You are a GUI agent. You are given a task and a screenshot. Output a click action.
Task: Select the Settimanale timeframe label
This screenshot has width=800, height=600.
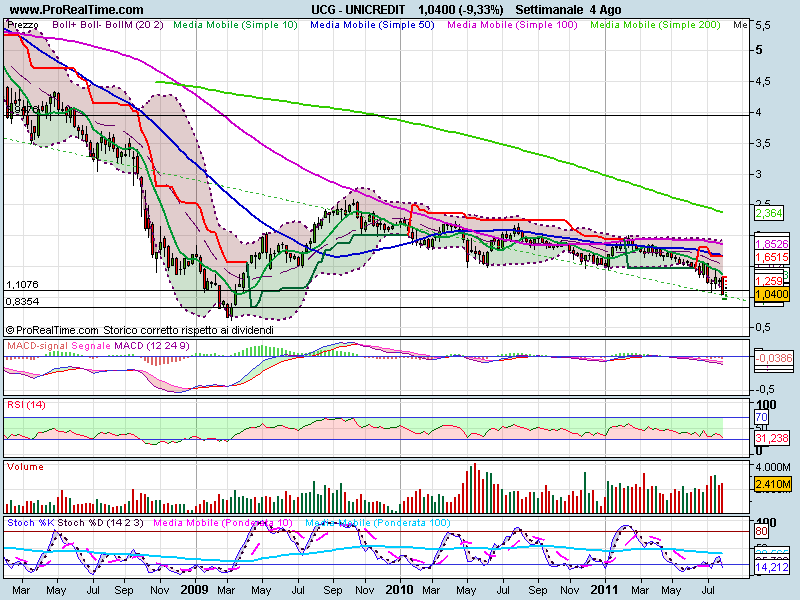tap(549, 9)
